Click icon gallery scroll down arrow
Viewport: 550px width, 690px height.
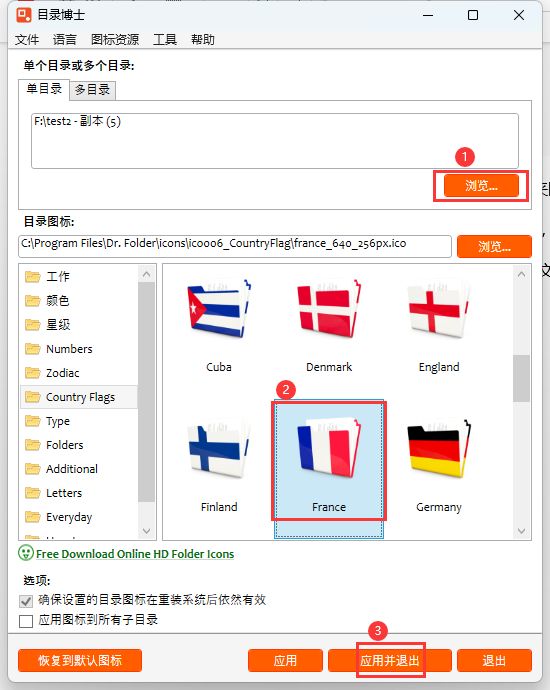coord(521,531)
